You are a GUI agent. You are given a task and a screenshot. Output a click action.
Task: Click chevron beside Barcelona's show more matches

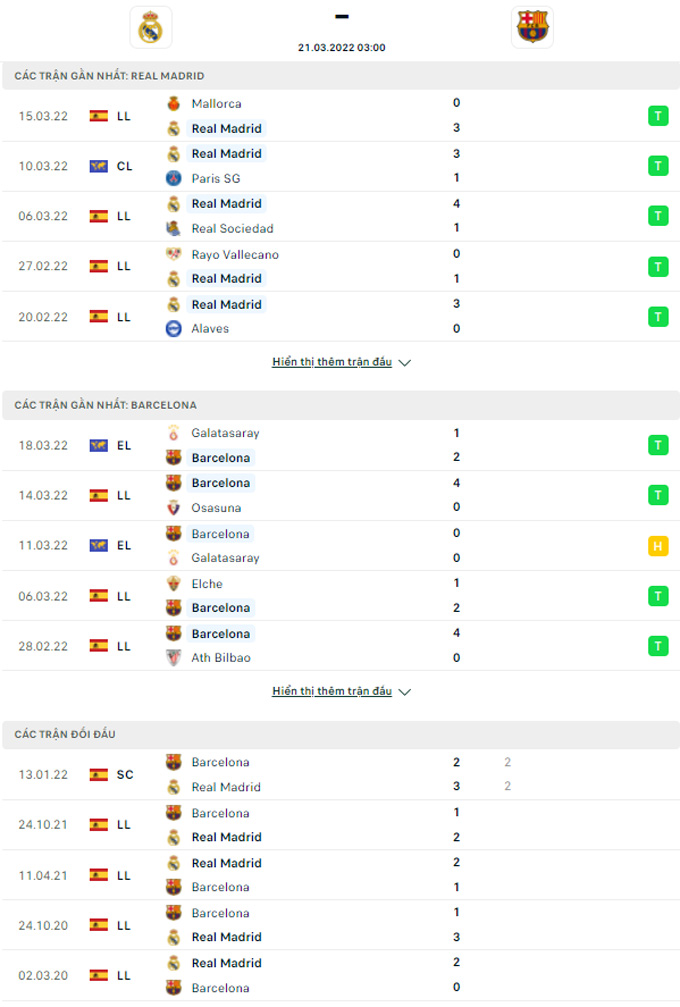tap(404, 692)
